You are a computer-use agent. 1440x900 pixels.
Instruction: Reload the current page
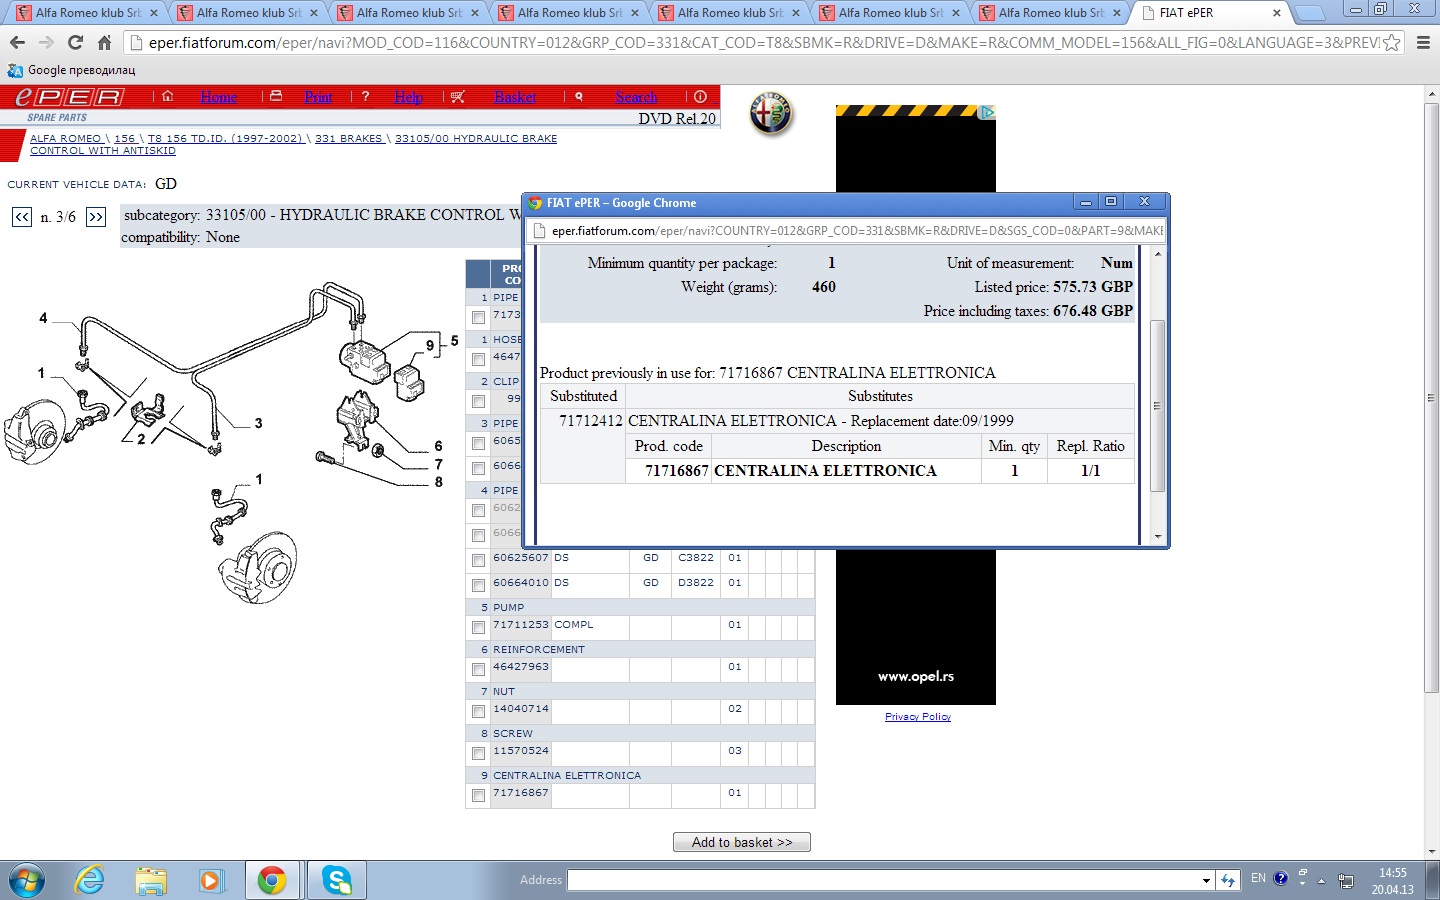point(75,43)
